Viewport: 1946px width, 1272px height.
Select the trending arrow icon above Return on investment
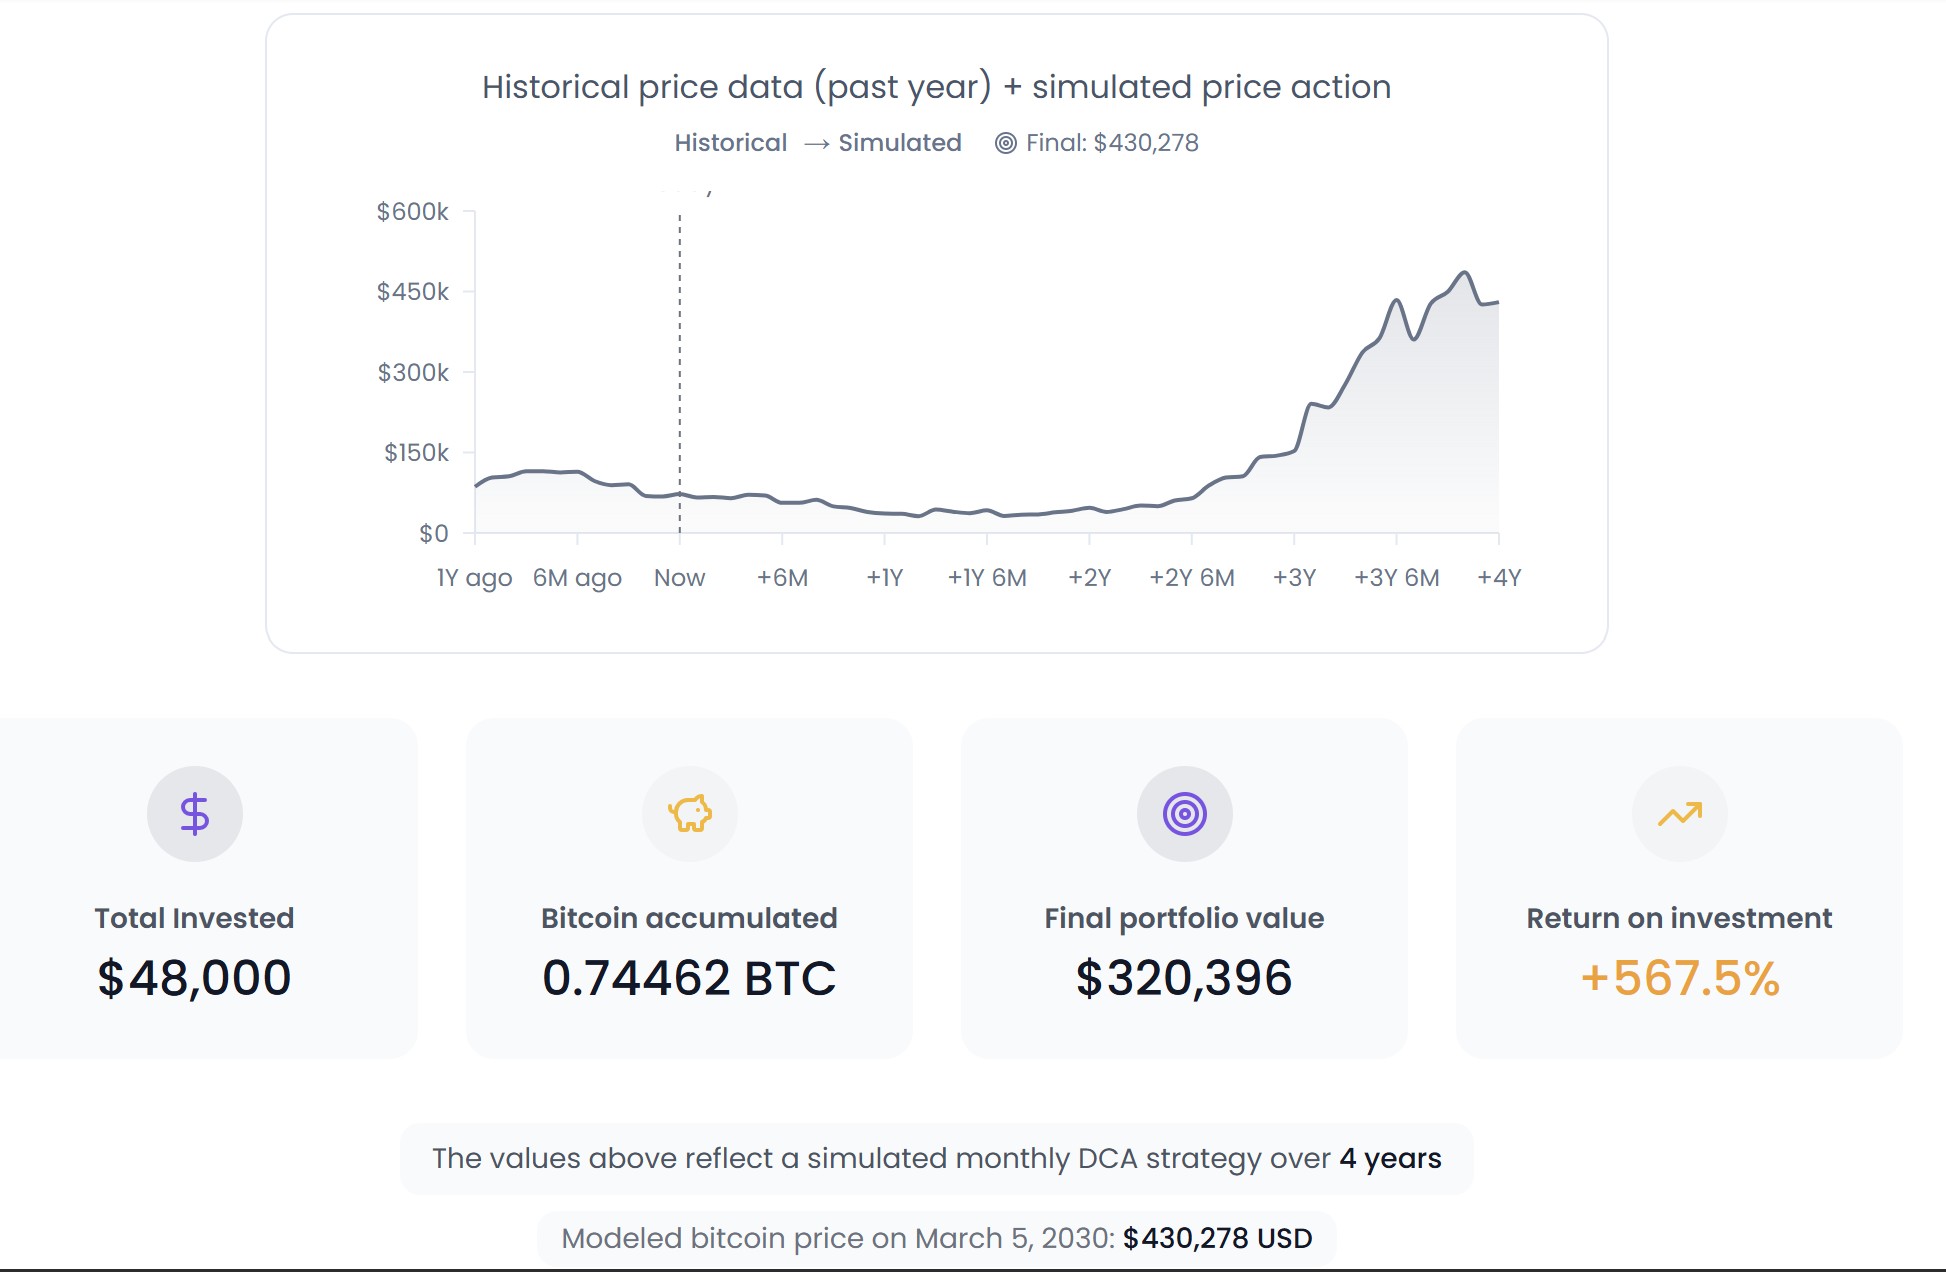pyautogui.click(x=1678, y=813)
